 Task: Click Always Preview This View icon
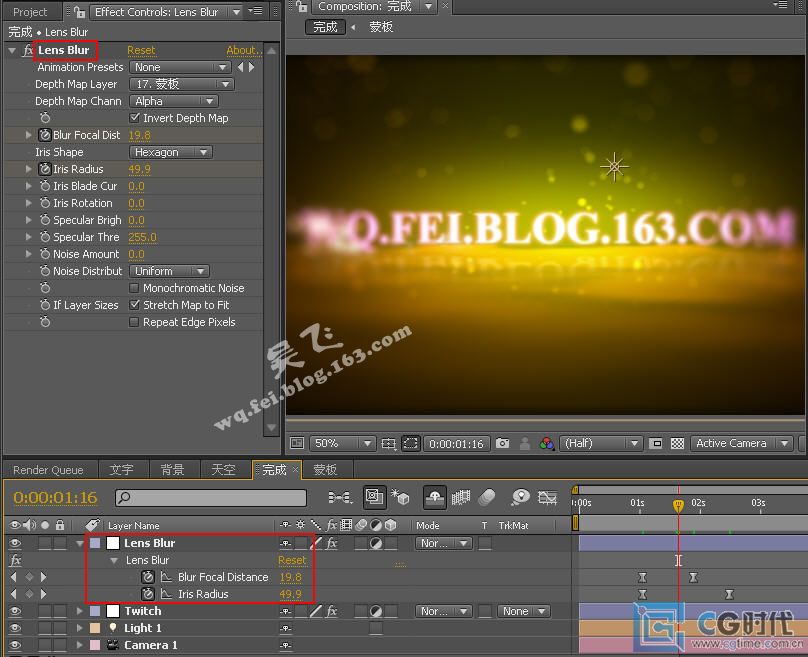[297, 443]
